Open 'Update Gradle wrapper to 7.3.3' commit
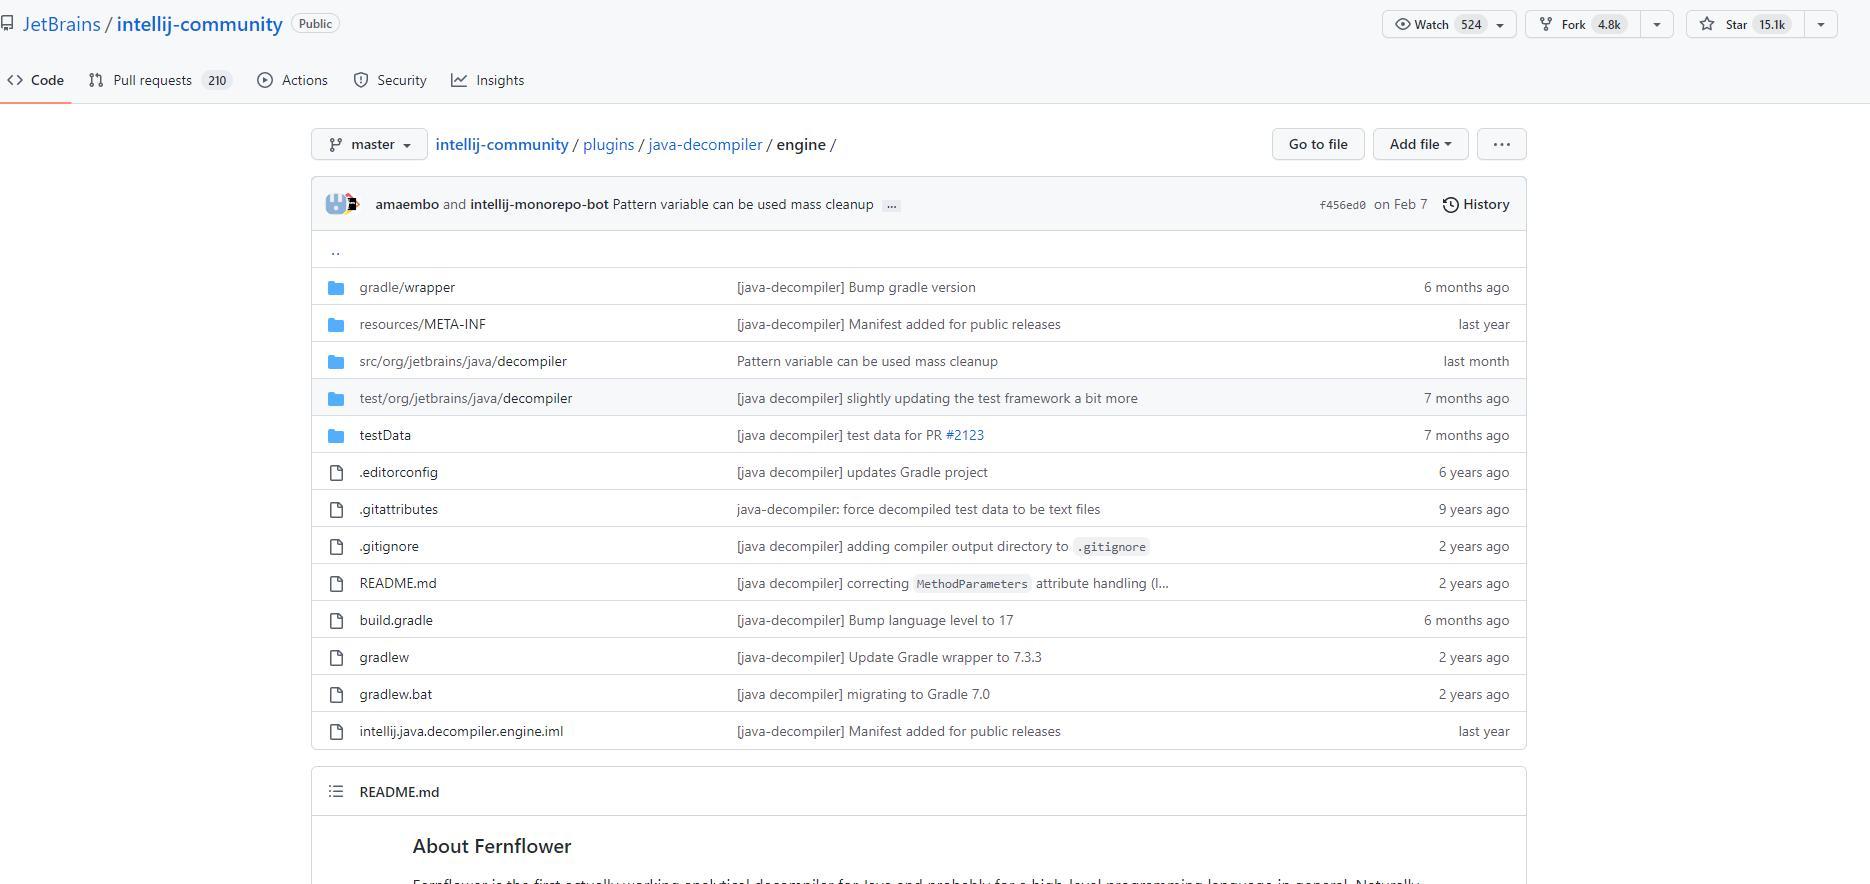Viewport: 1870px width, 884px height. pos(889,657)
